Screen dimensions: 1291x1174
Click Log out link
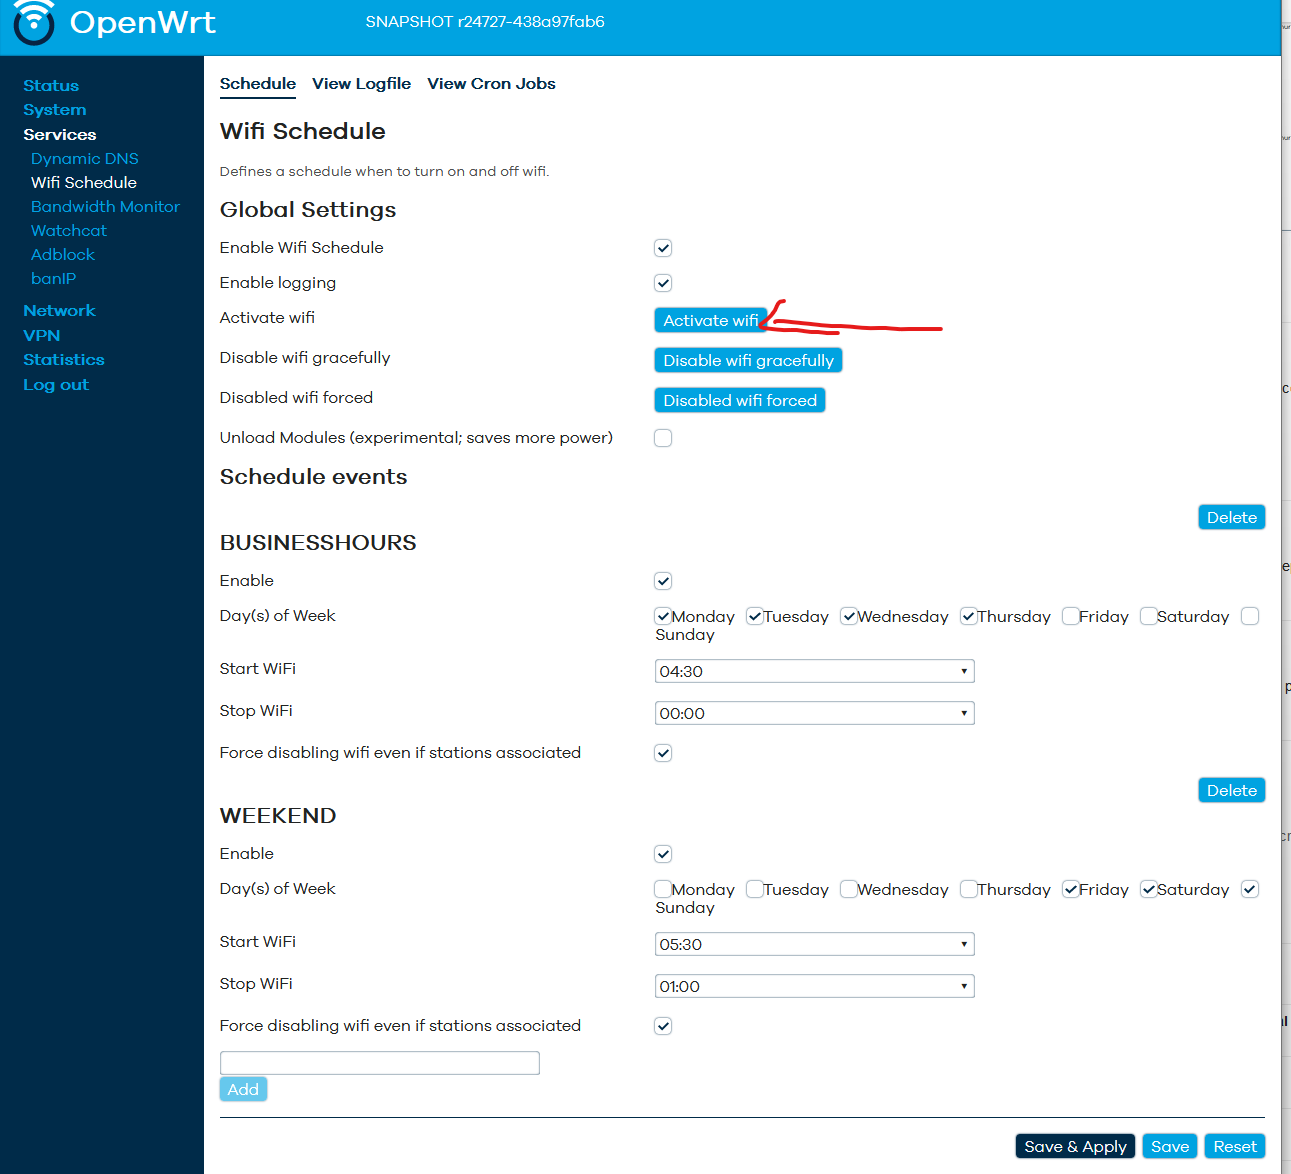point(56,385)
